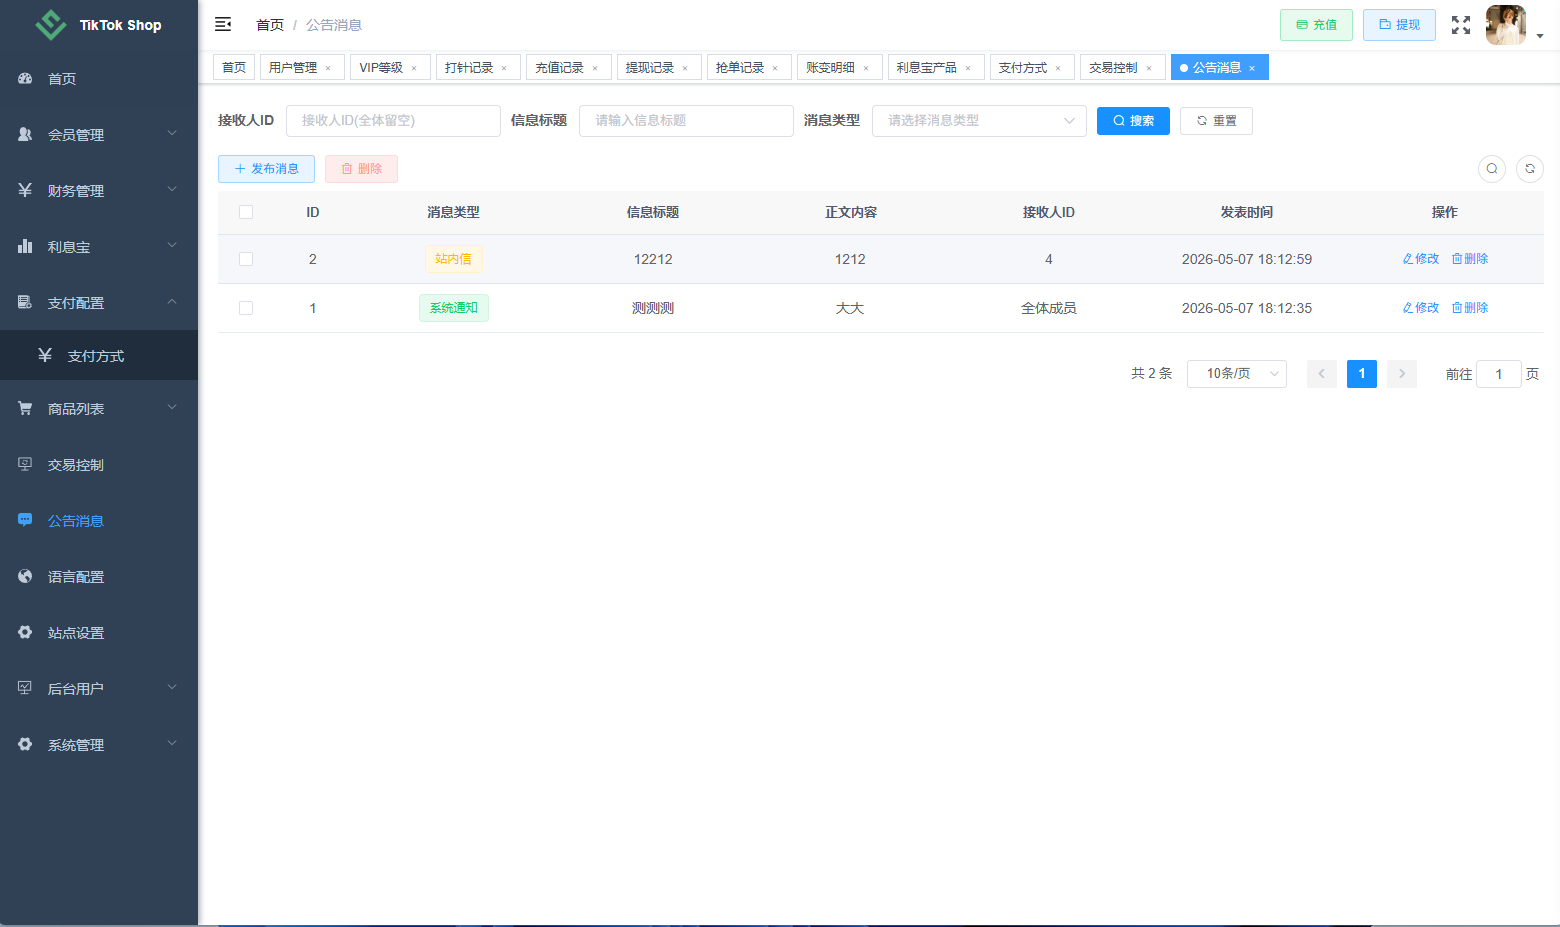Click 发布消息 button
The width and height of the screenshot is (1560, 927).
[x=266, y=169]
